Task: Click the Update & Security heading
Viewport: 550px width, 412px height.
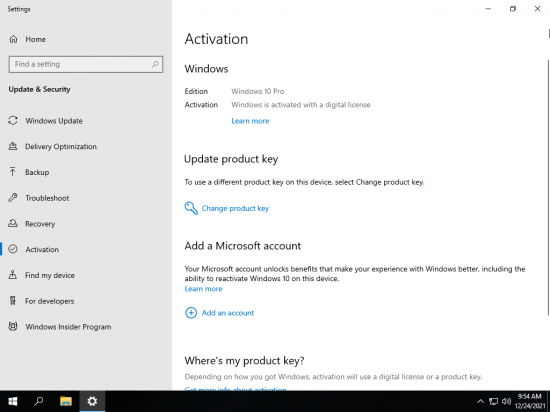Action: 39,89
